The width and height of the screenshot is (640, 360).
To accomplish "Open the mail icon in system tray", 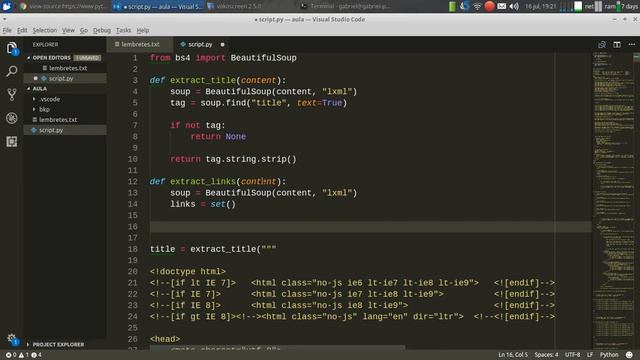I will coord(502,6).
